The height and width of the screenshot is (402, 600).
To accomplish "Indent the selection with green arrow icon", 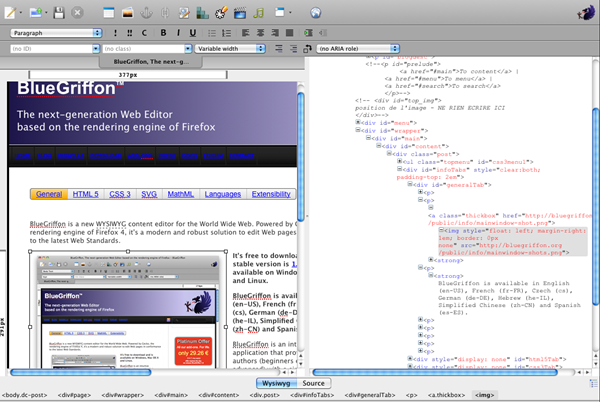I will 308,33.
